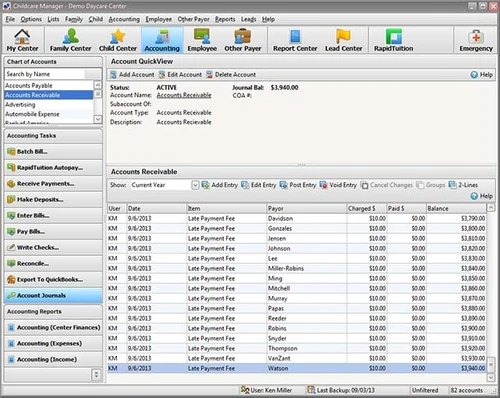Image resolution: width=500 pixels, height=398 pixels.
Task: Open the Reports menu
Action: 225,19
